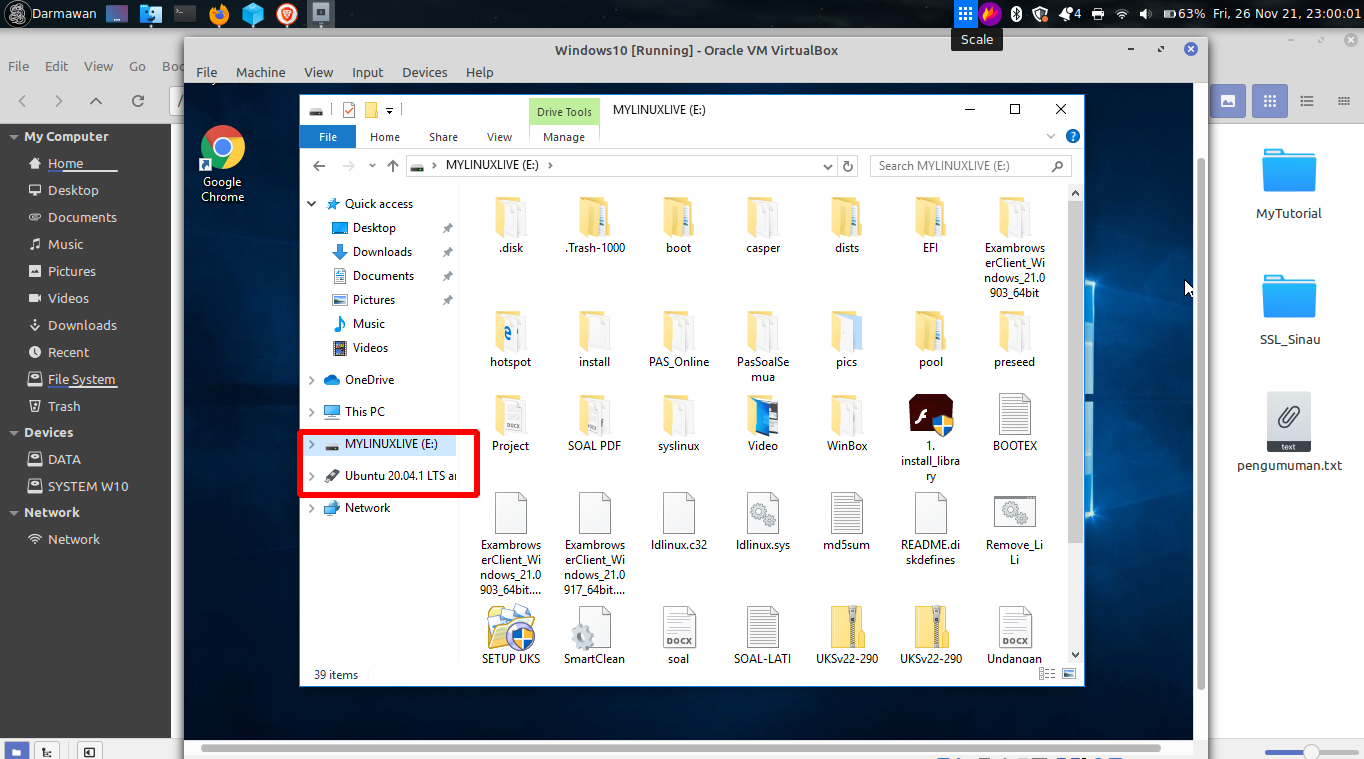This screenshot has height=759, width=1364.
Task: Open Firefox from the top panel
Action: point(219,14)
